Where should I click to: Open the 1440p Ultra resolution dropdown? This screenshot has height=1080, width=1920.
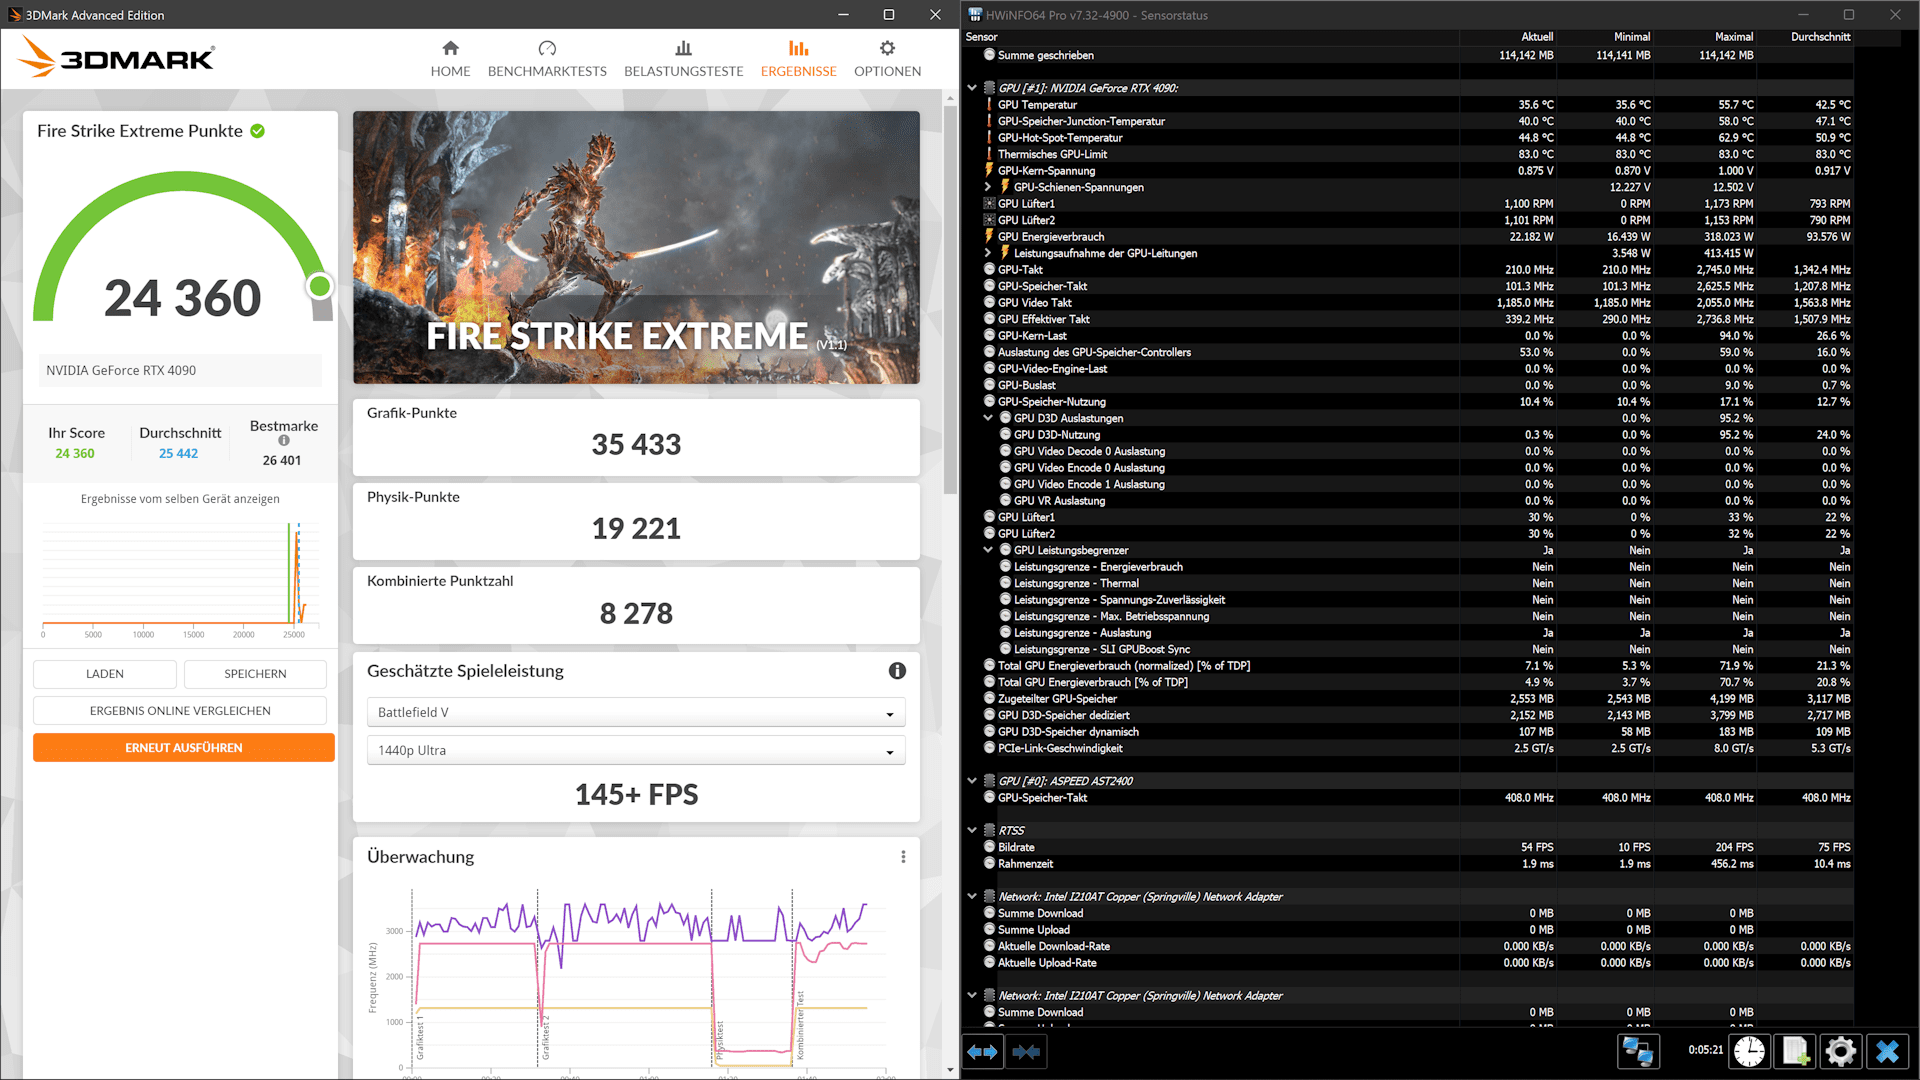636,751
